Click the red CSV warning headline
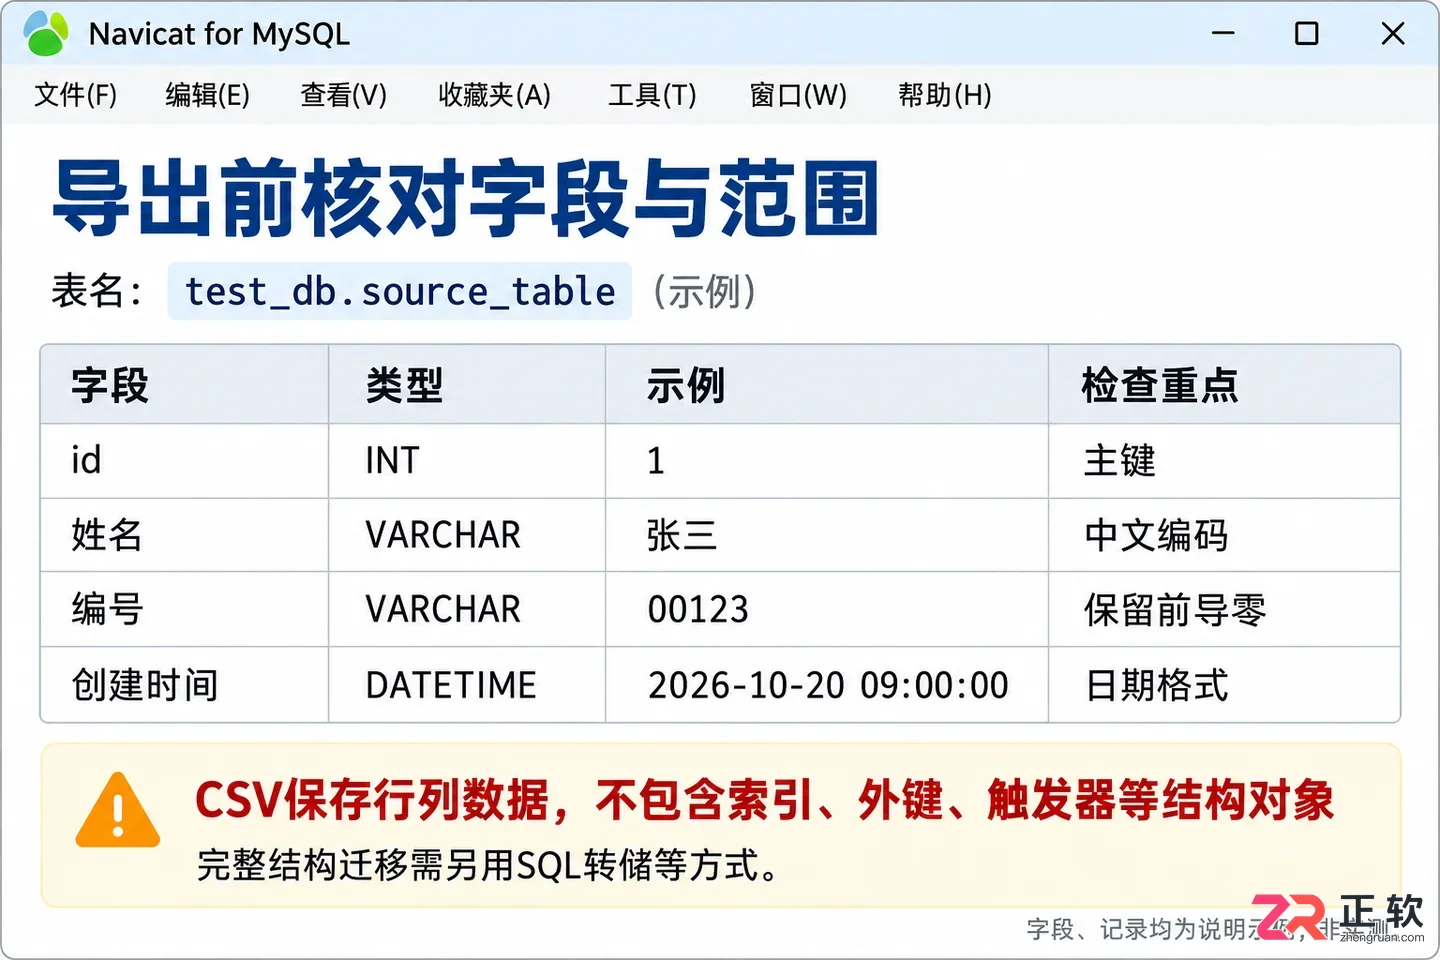Screen dimensions: 1440x960 pyautogui.click(x=765, y=800)
